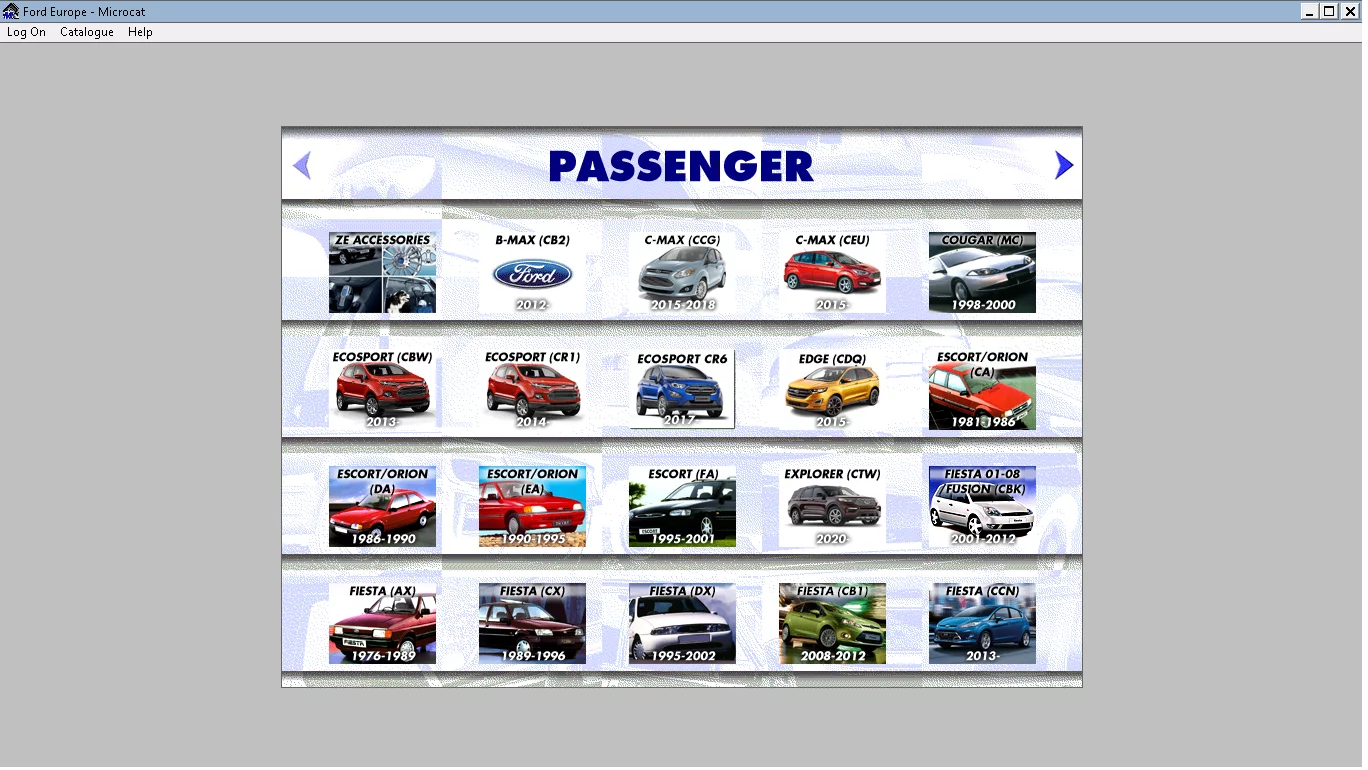Open the FIESTA 01-08 / FUSION (CBK) catalogue
This screenshot has width=1368, height=770.
pyautogui.click(x=982, y=505)
